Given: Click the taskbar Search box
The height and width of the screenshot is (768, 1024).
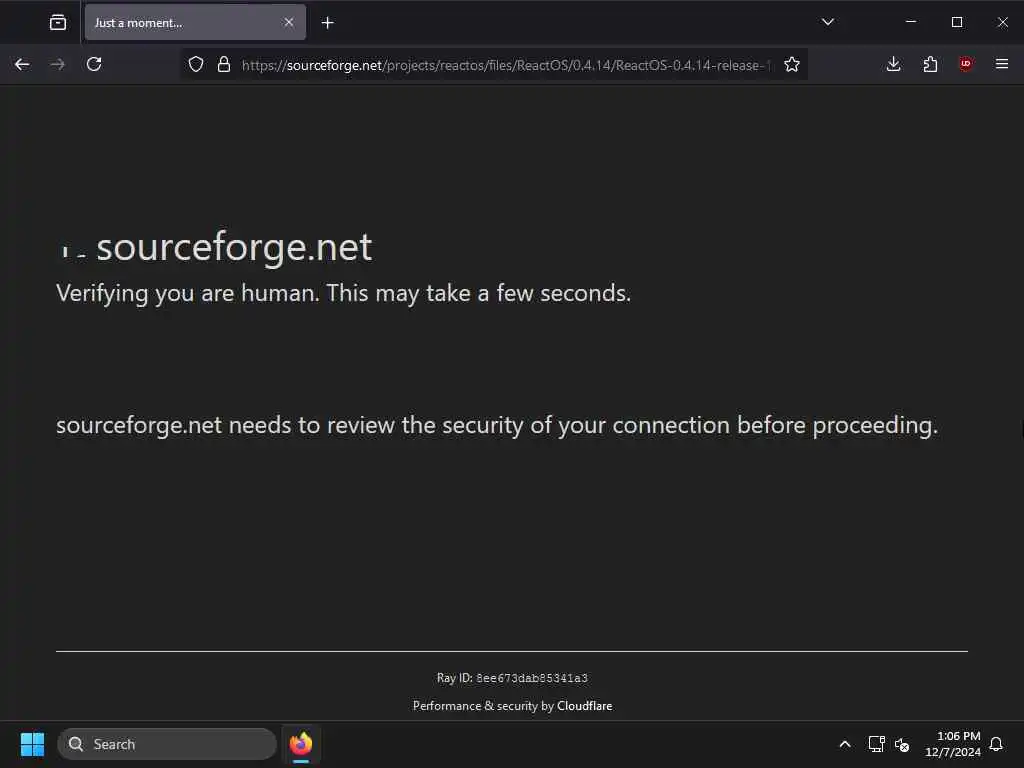Looking at the screenshot, I should [x=167, y=744].
